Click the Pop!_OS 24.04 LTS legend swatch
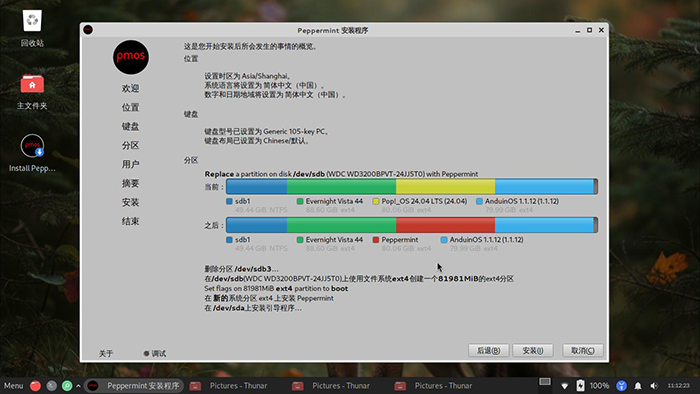 tap(376, 201)
